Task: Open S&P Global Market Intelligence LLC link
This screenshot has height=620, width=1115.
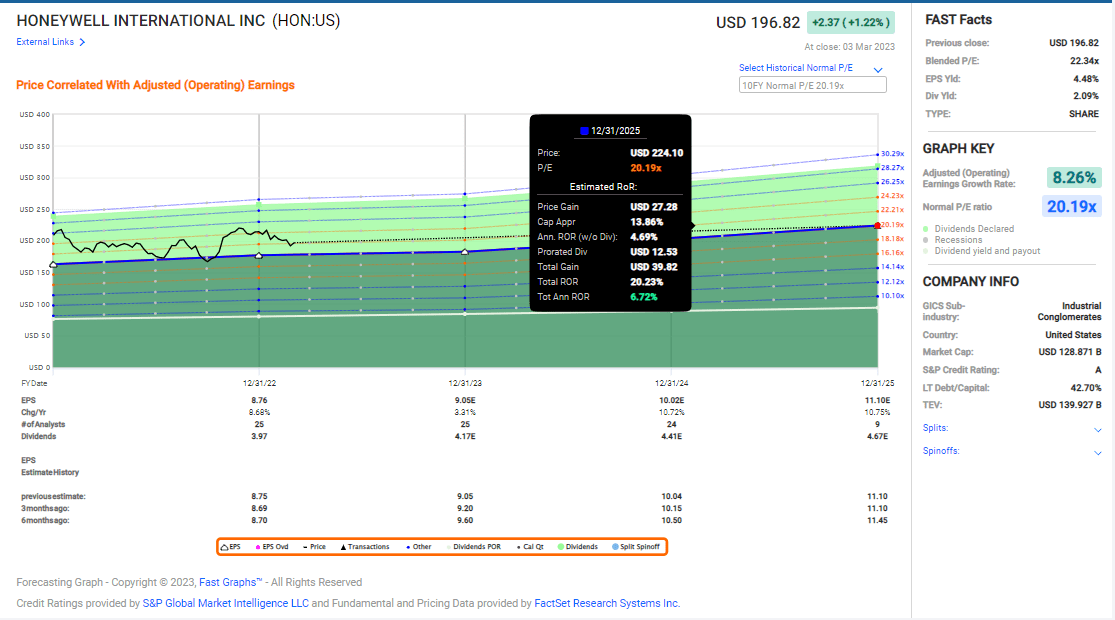Action: 225,604
